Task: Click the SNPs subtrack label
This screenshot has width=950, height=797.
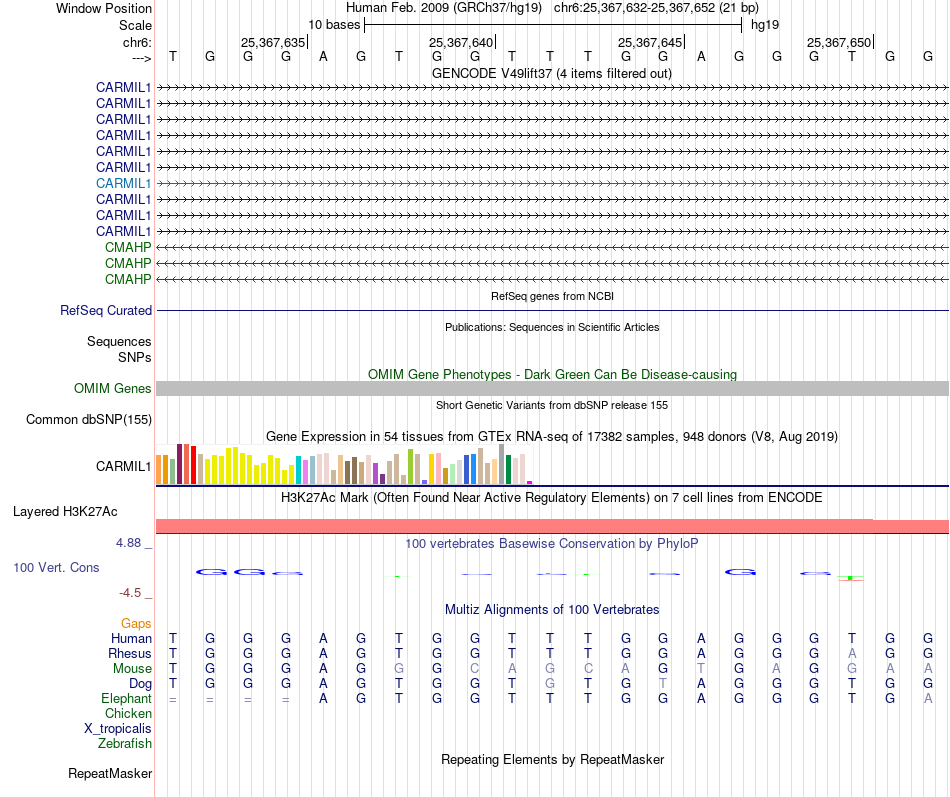Action: (135, 357)
